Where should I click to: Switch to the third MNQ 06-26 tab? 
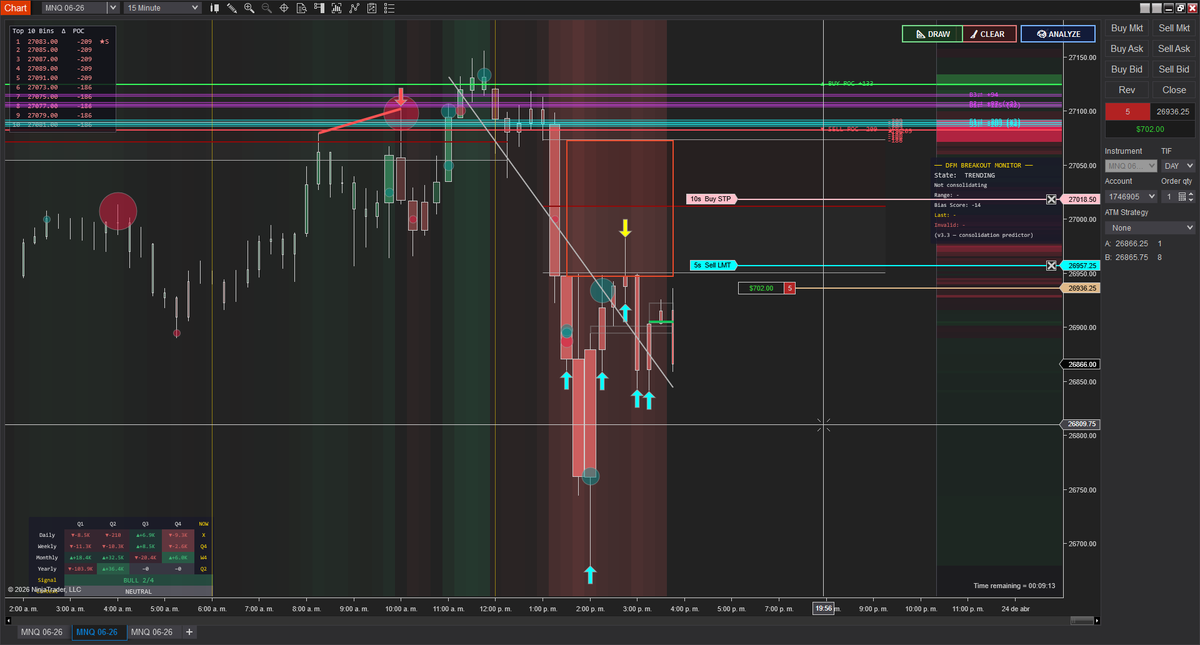coord(152,632)
